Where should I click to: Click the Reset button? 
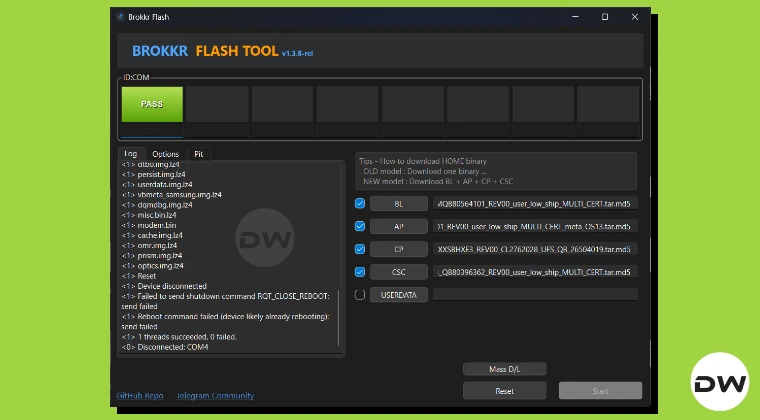point(505,391)
